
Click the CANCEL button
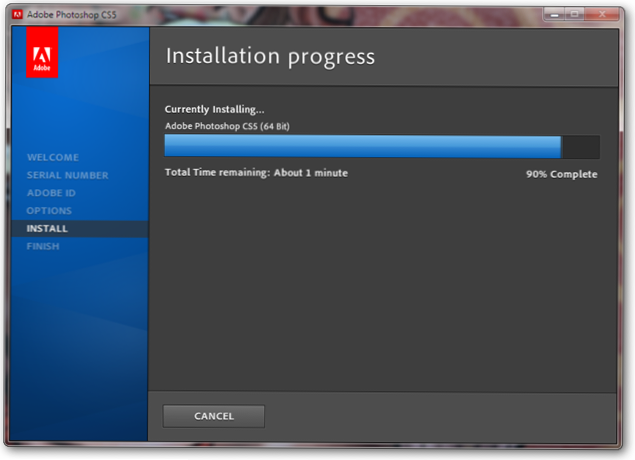[214, 416]
